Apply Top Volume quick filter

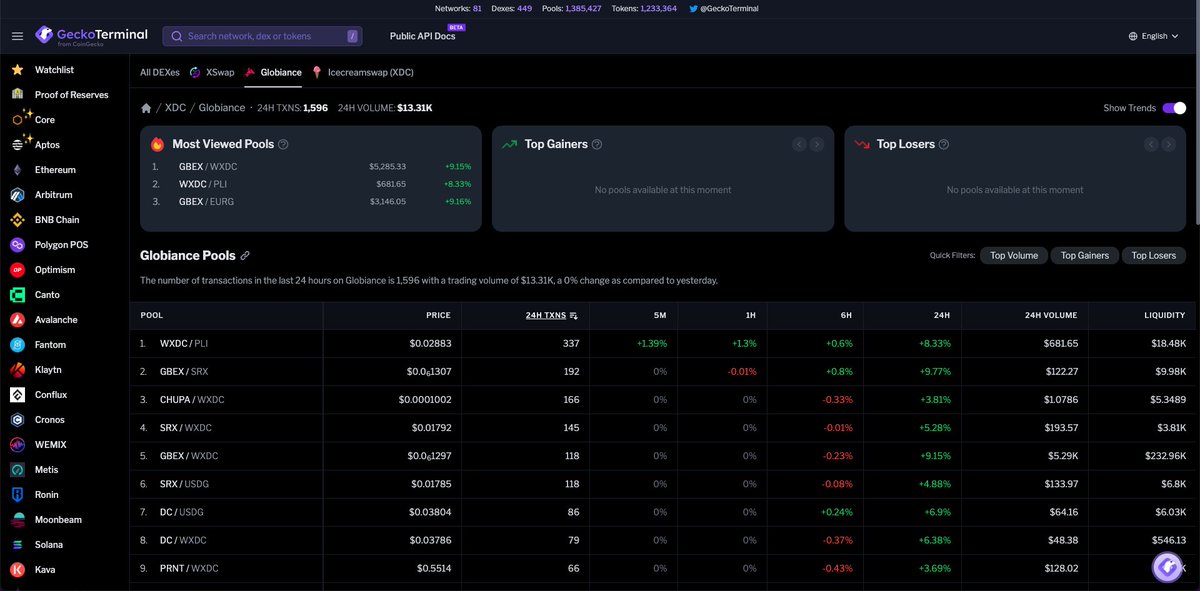tap(1014, 255)
